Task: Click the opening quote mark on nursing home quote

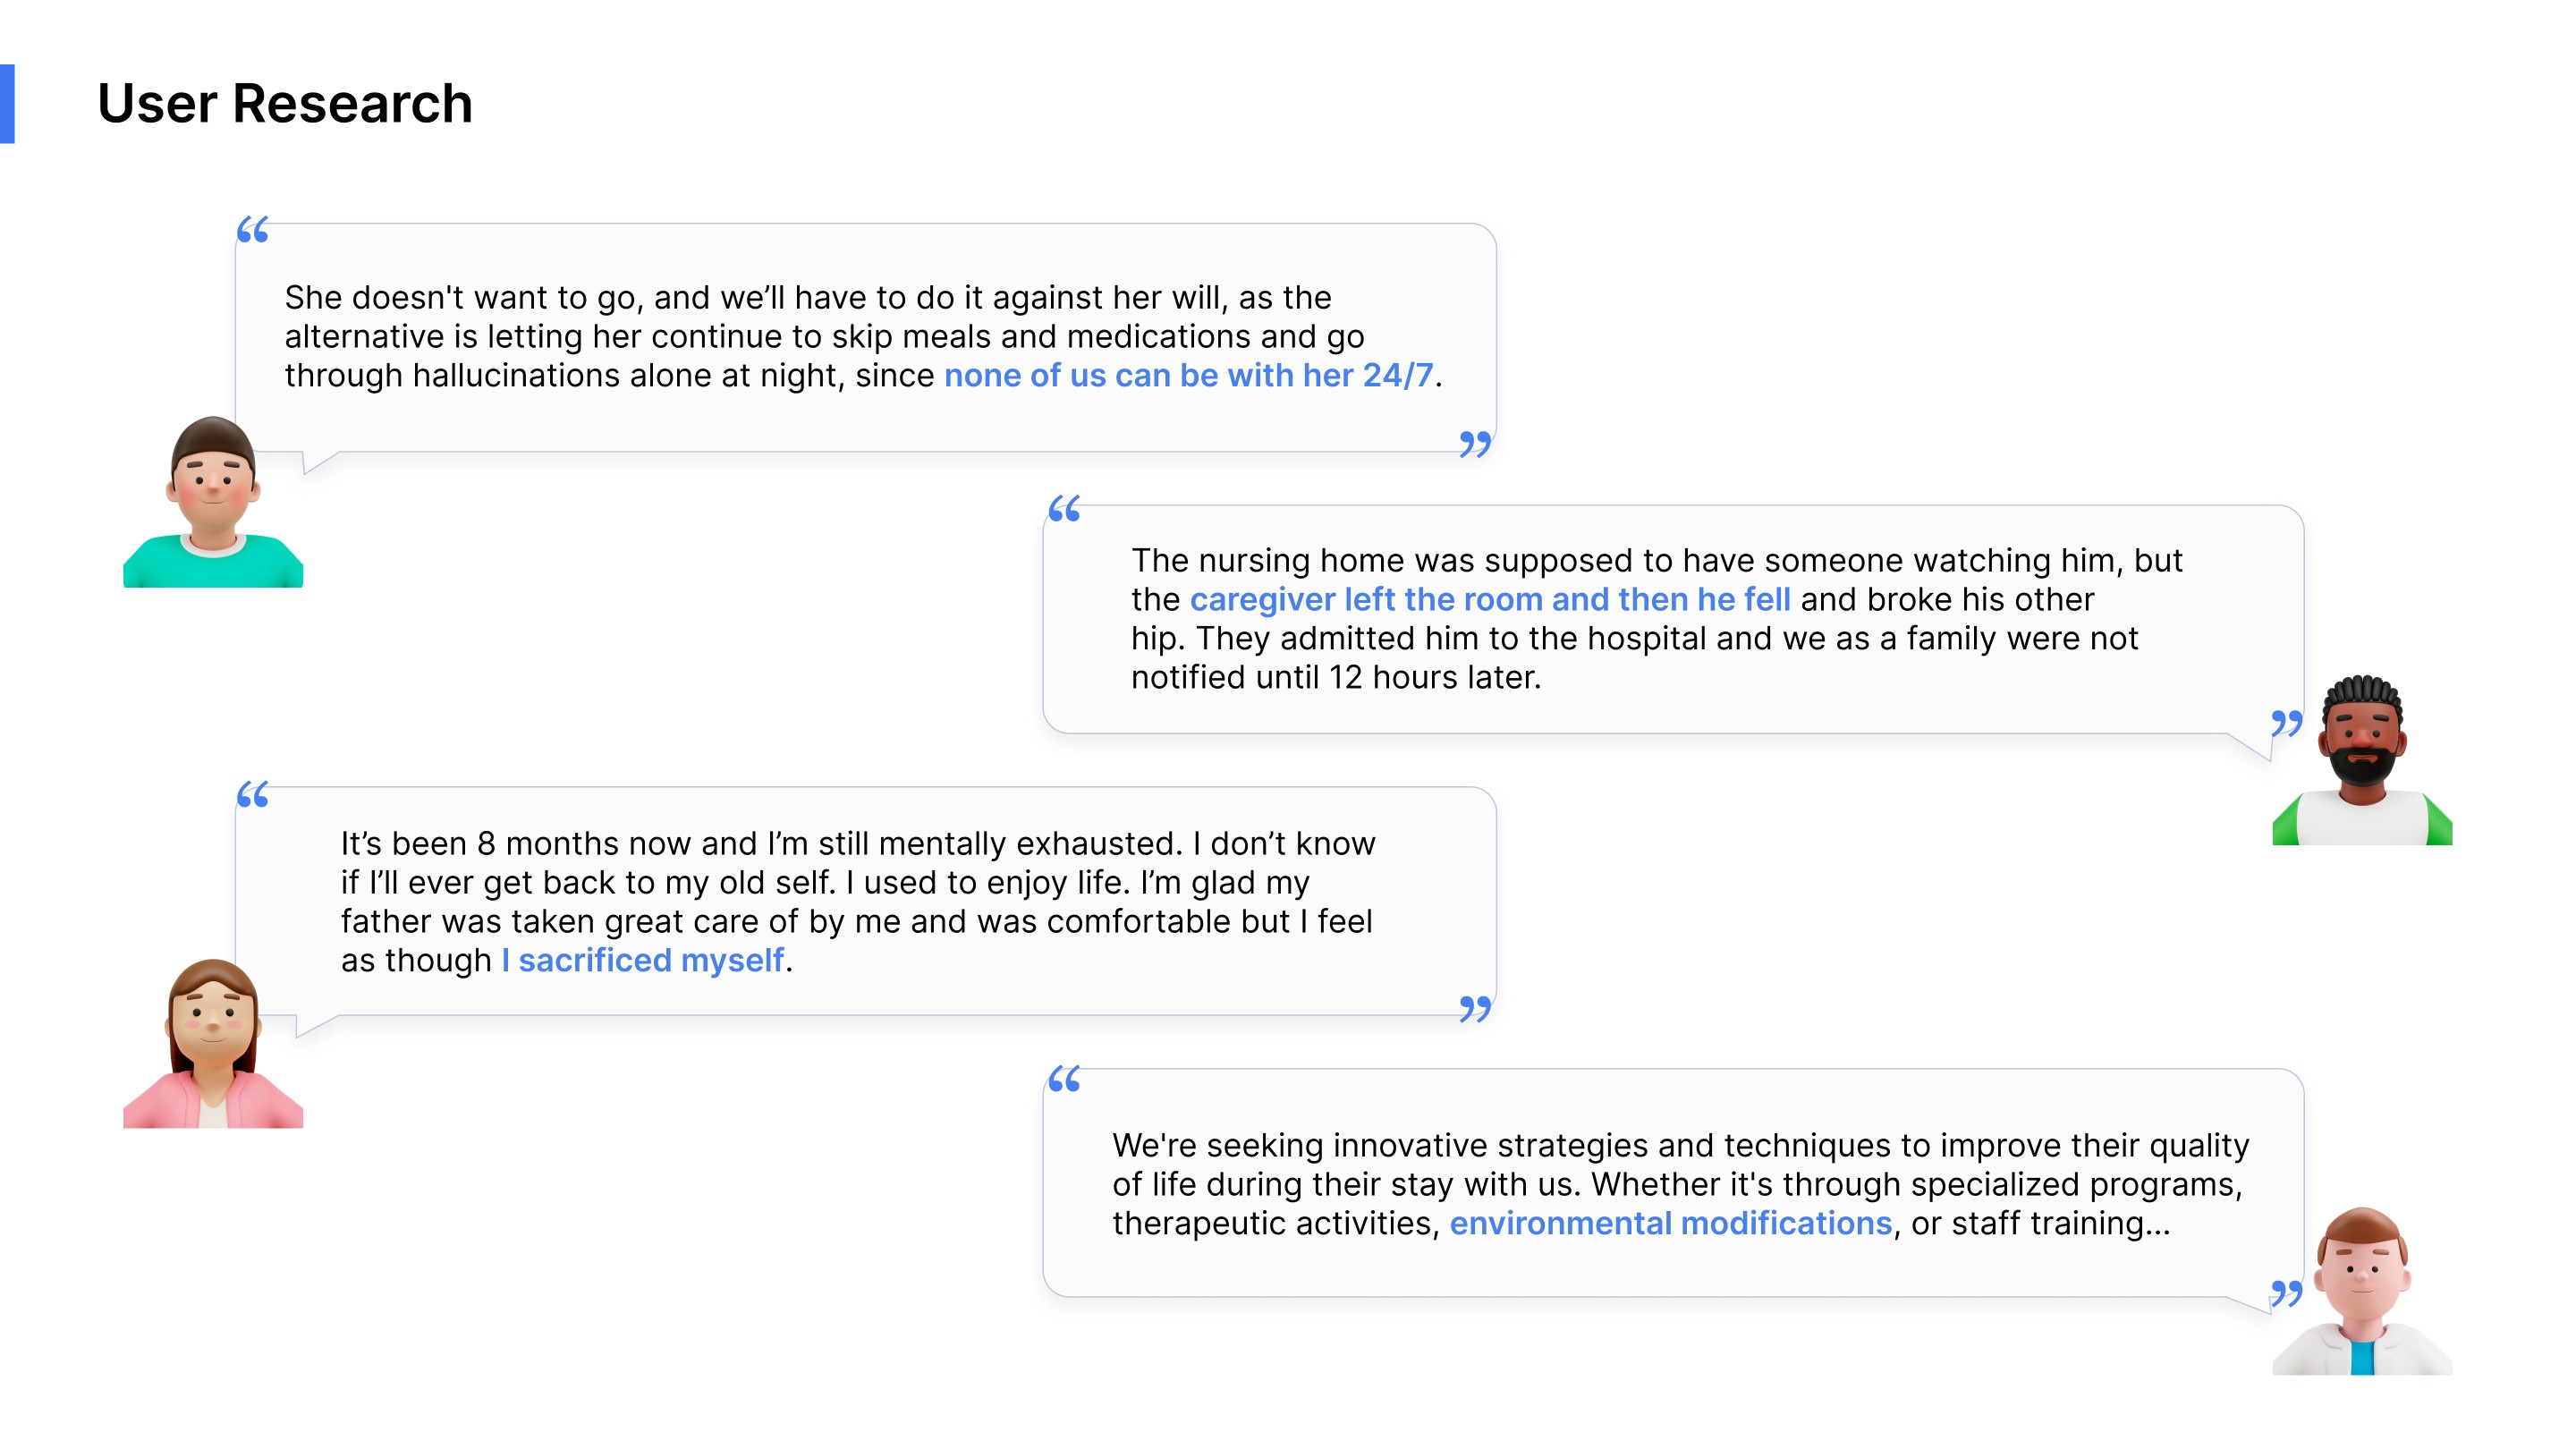Action: coord(1064,509)
